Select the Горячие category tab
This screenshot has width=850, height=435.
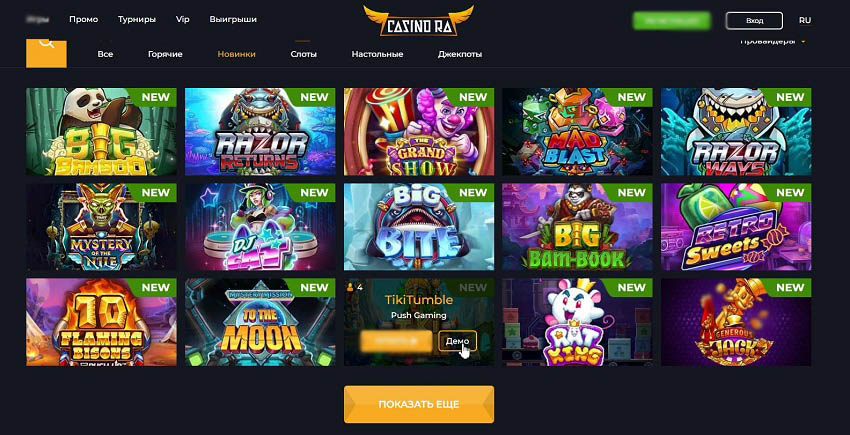point(165,54)
